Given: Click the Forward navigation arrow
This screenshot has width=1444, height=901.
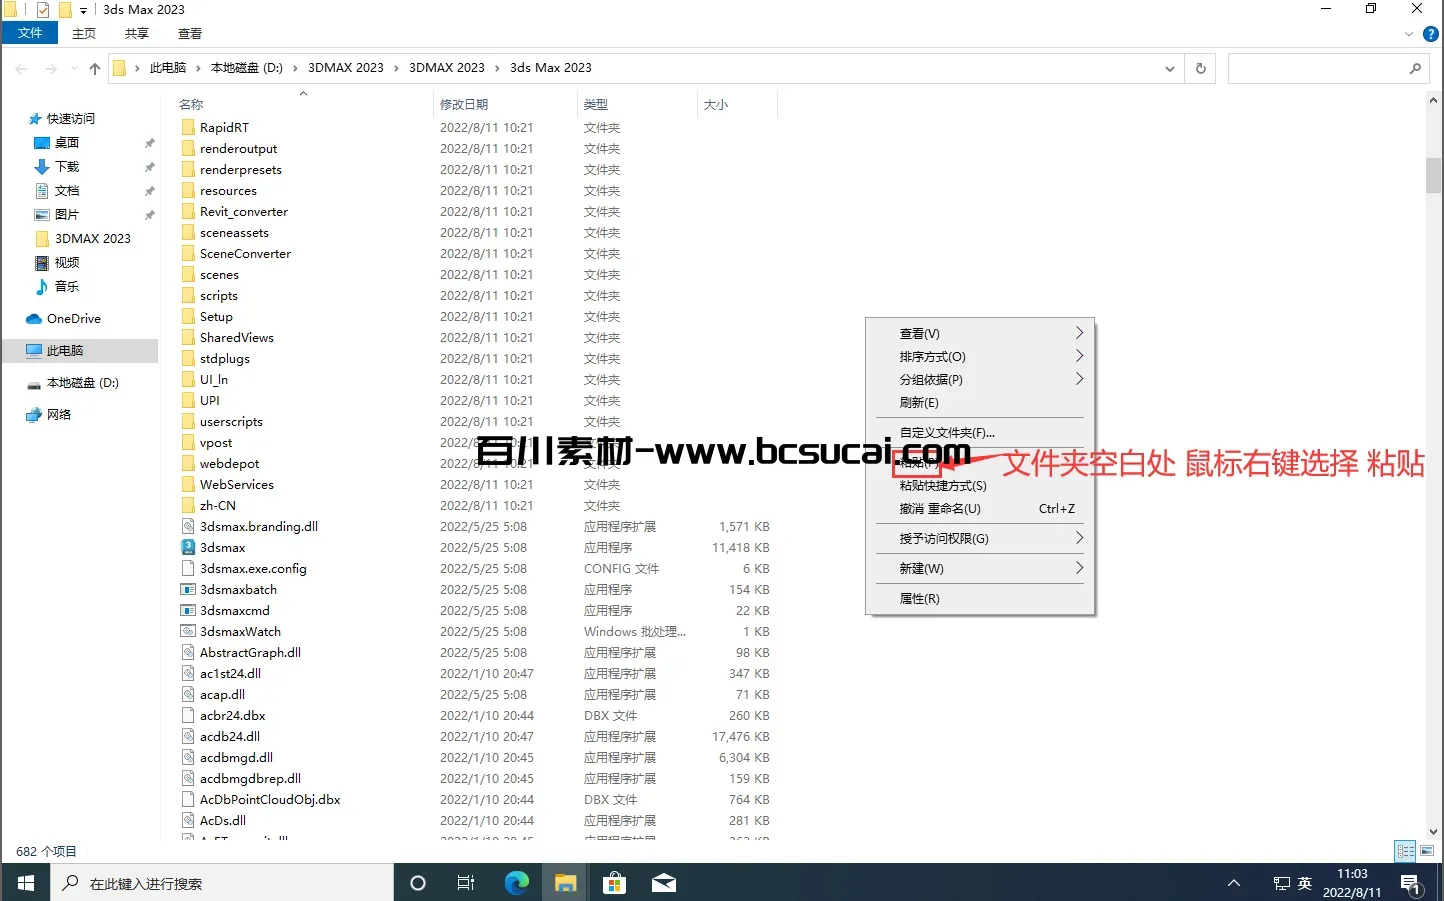Looking at the screenshot, I should click(51, 69).
